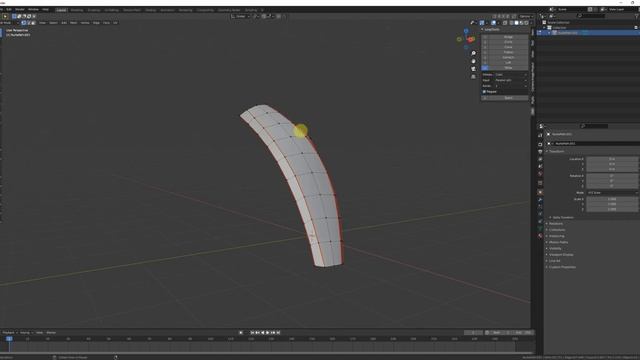This screenshot has width=640, height=360.
Task: Open the Render menu
Action: pos(20,9)
